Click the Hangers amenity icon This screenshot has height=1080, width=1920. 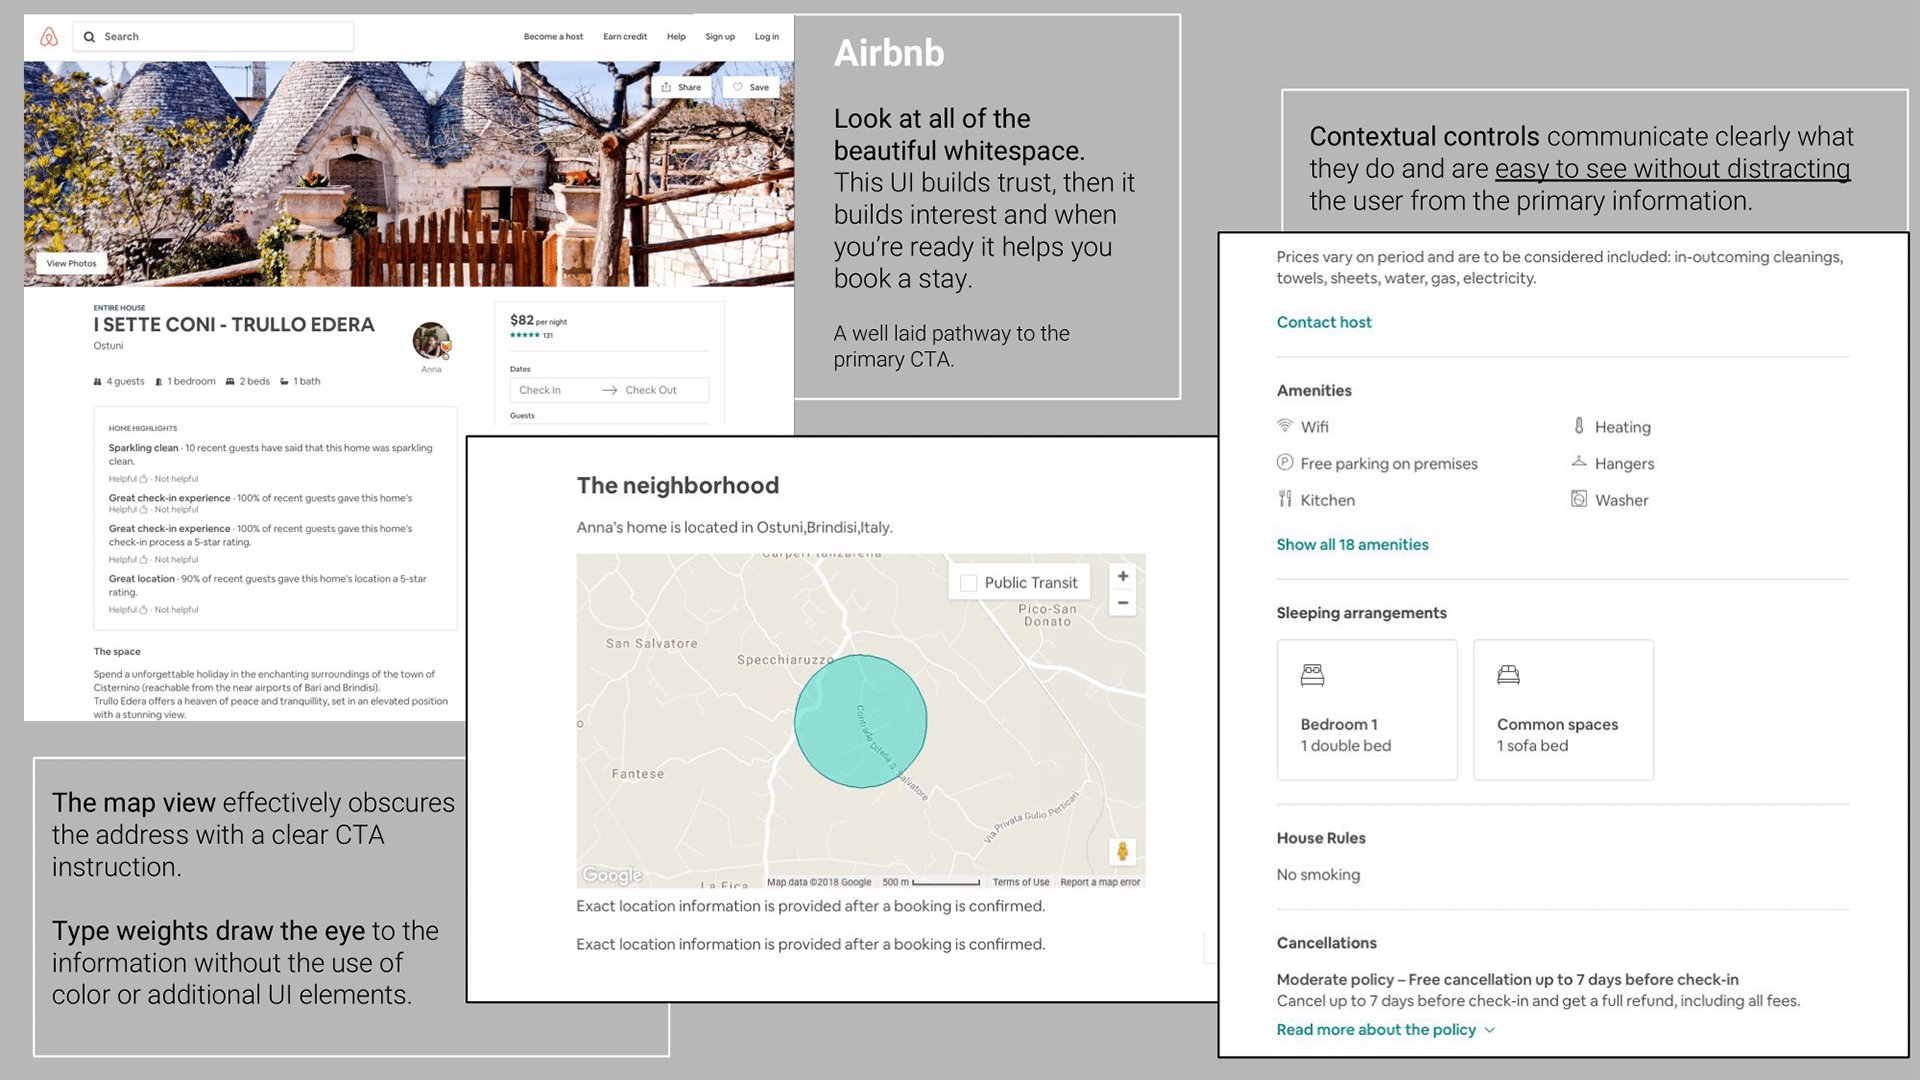click(1579, 462)
